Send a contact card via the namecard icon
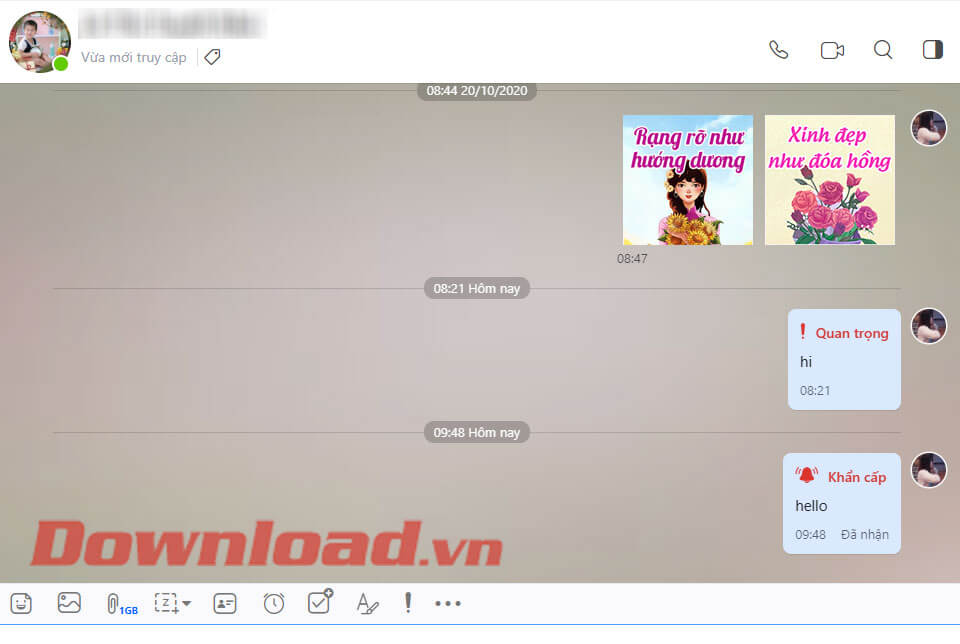 coord(225,603)
